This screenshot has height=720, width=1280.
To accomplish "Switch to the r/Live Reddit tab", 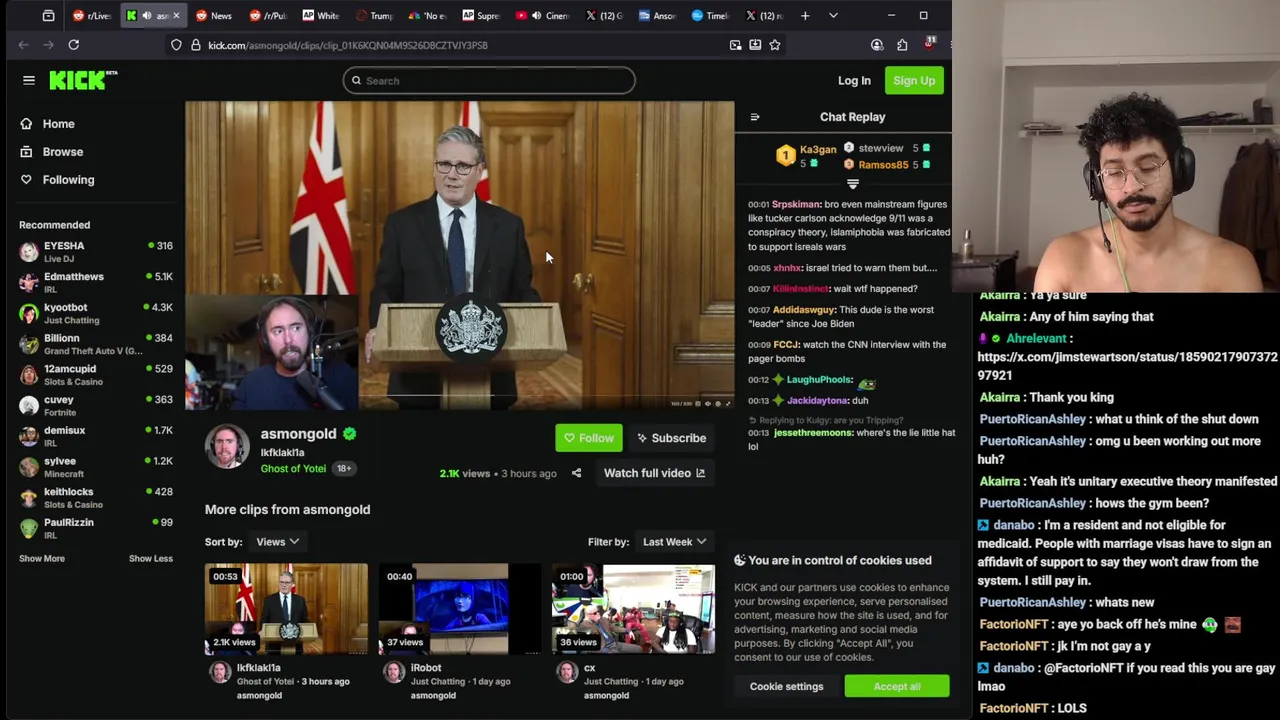I will pos(92,16).
